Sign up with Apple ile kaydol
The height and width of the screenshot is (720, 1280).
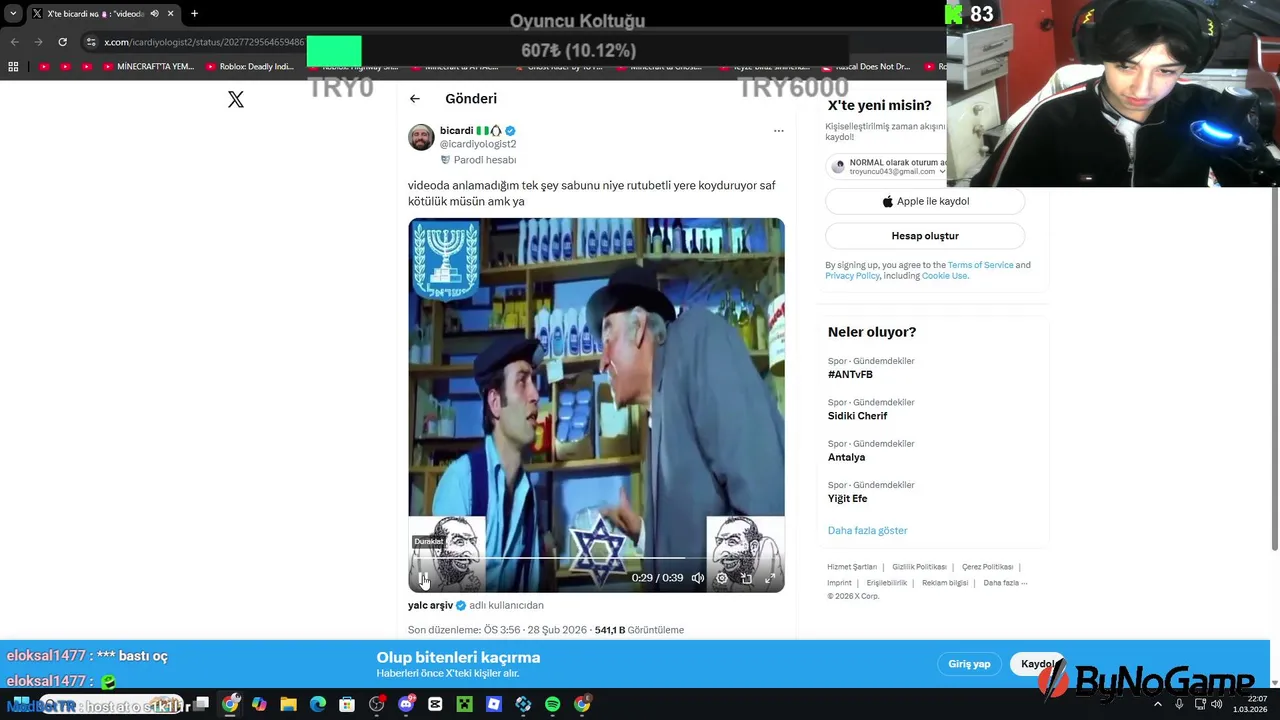(925, 201)
